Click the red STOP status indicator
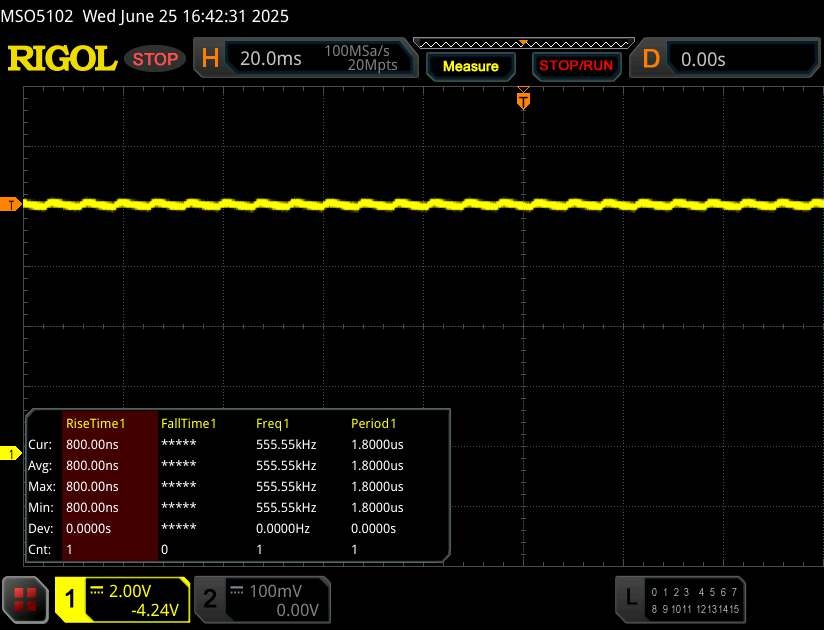824x630 pixels. (155, 59)
